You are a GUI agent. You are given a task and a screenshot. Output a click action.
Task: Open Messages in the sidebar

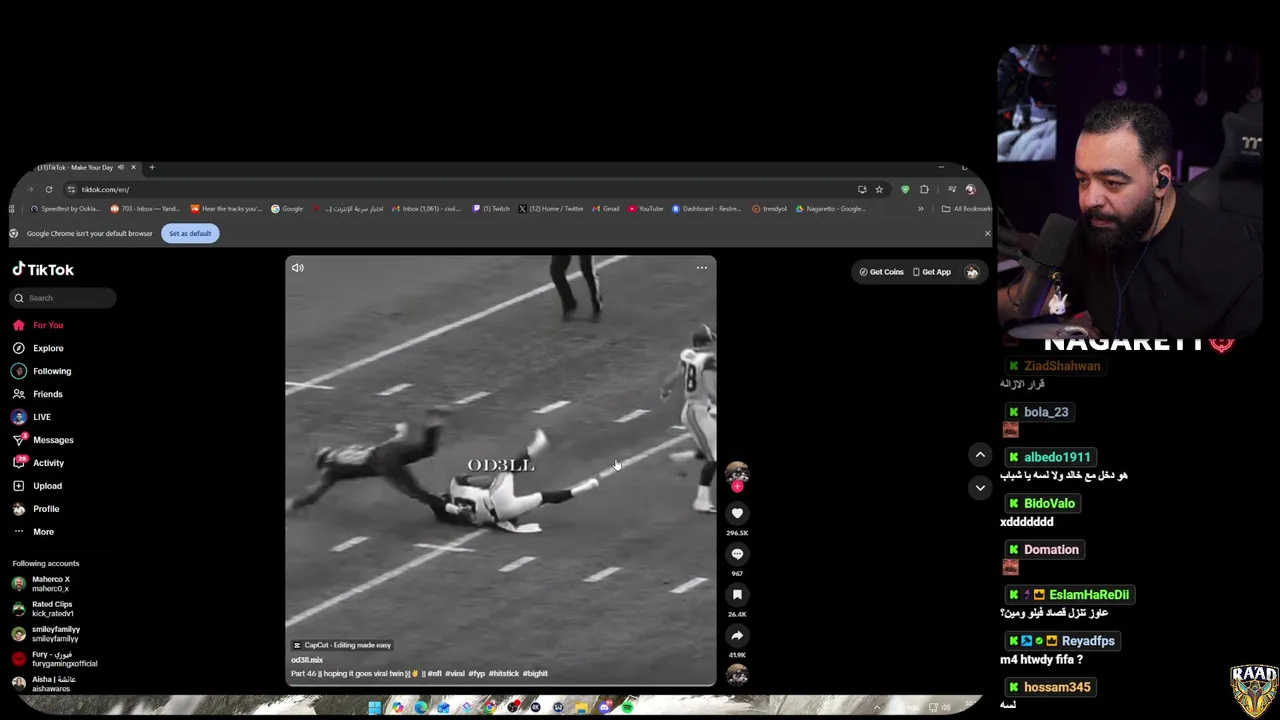43,440
